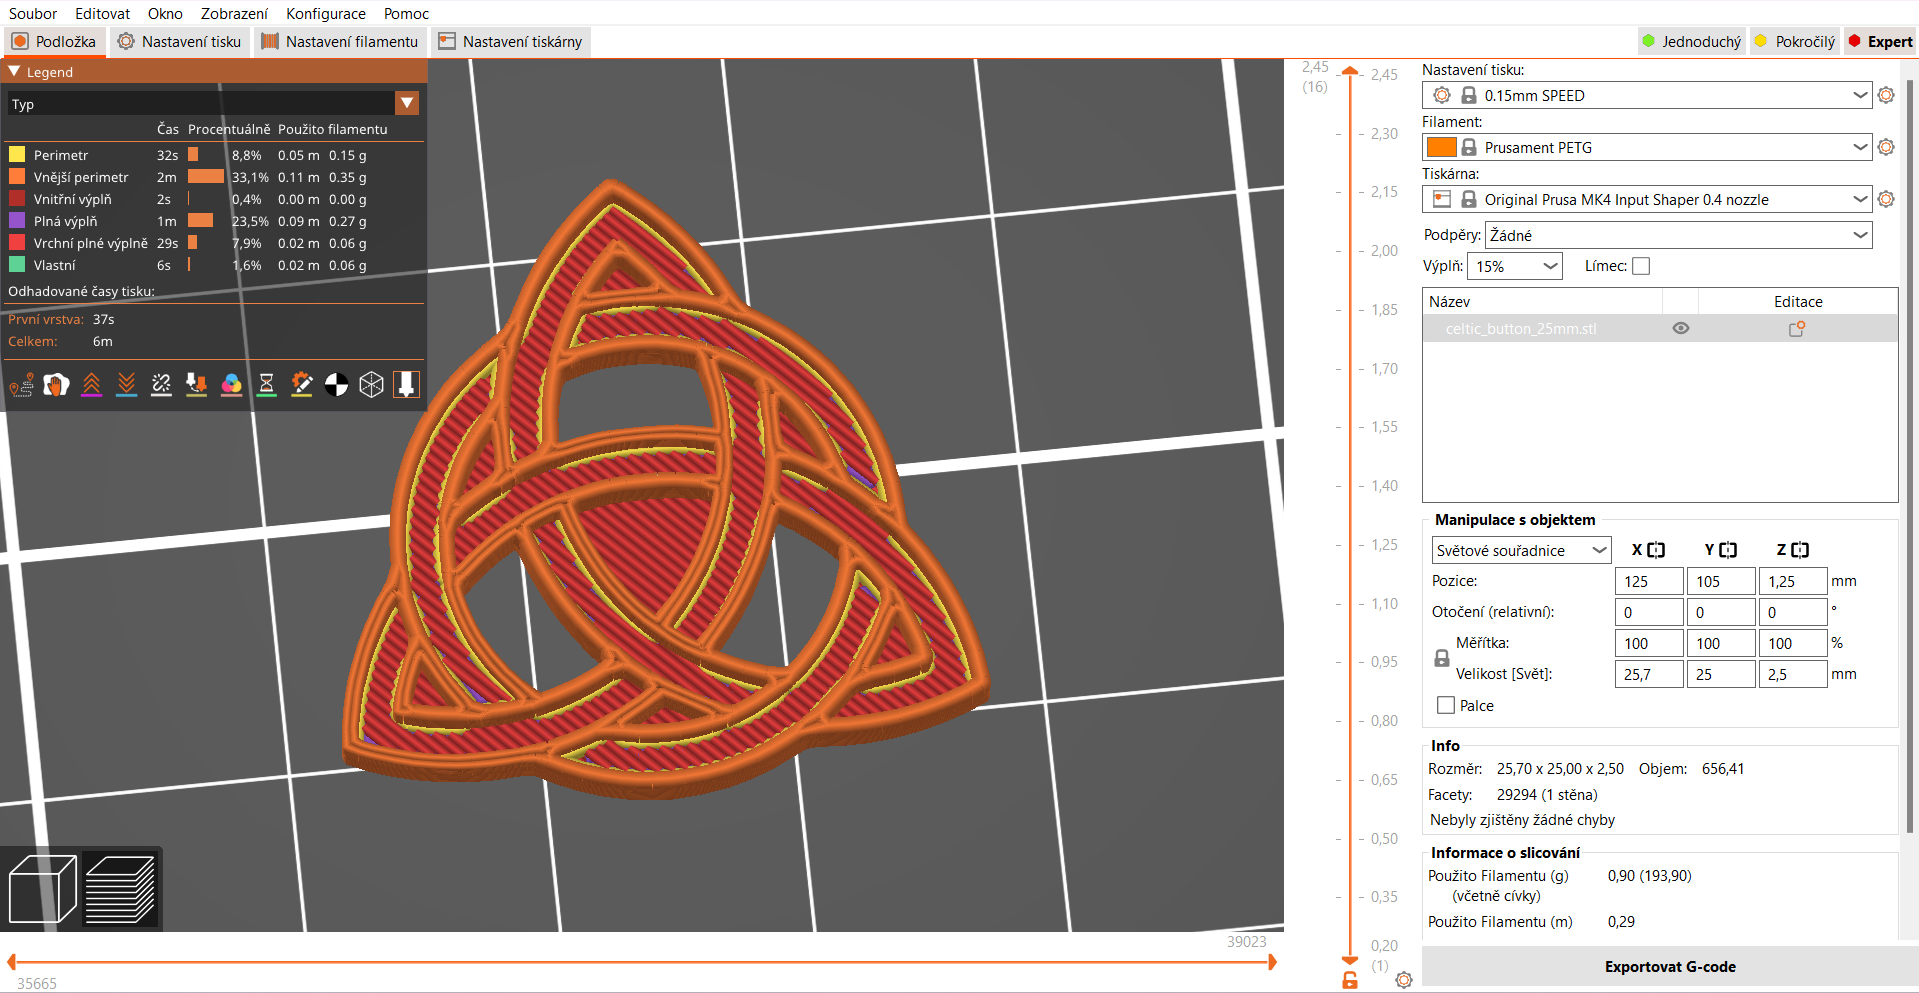The width and height of the screenshot is (1919, 993).
Task: Click the X position field showing 125
Action: [x=1649, y=581]
